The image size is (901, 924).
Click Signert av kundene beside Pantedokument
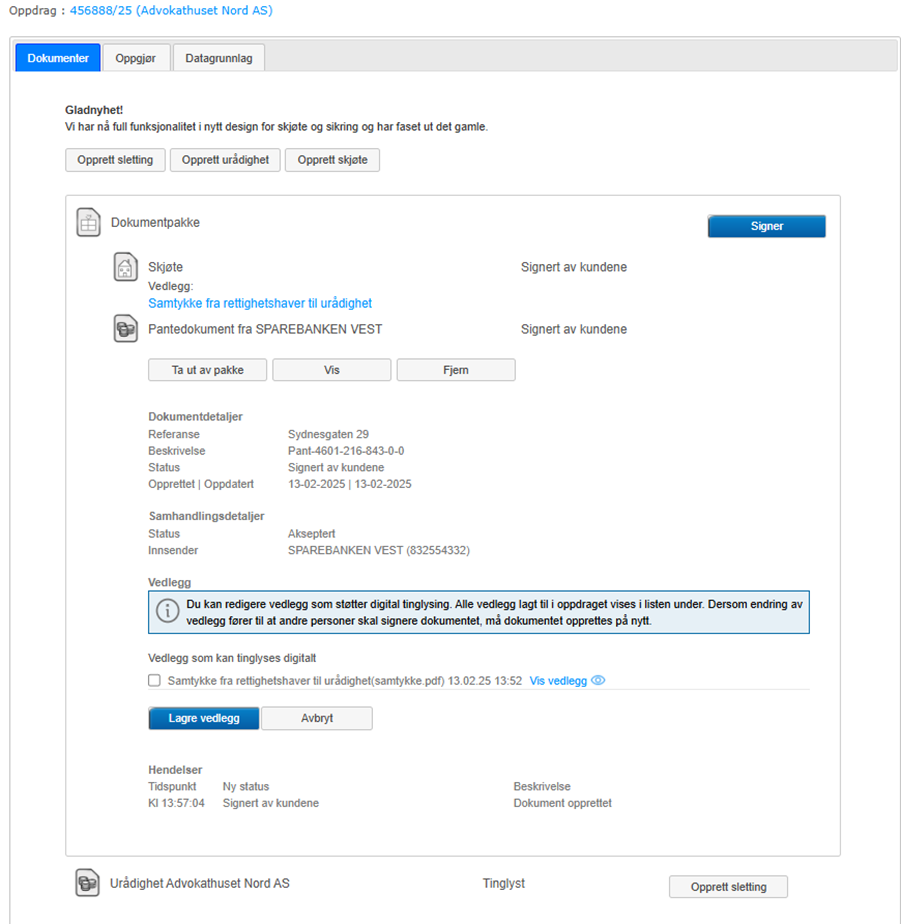574,329
